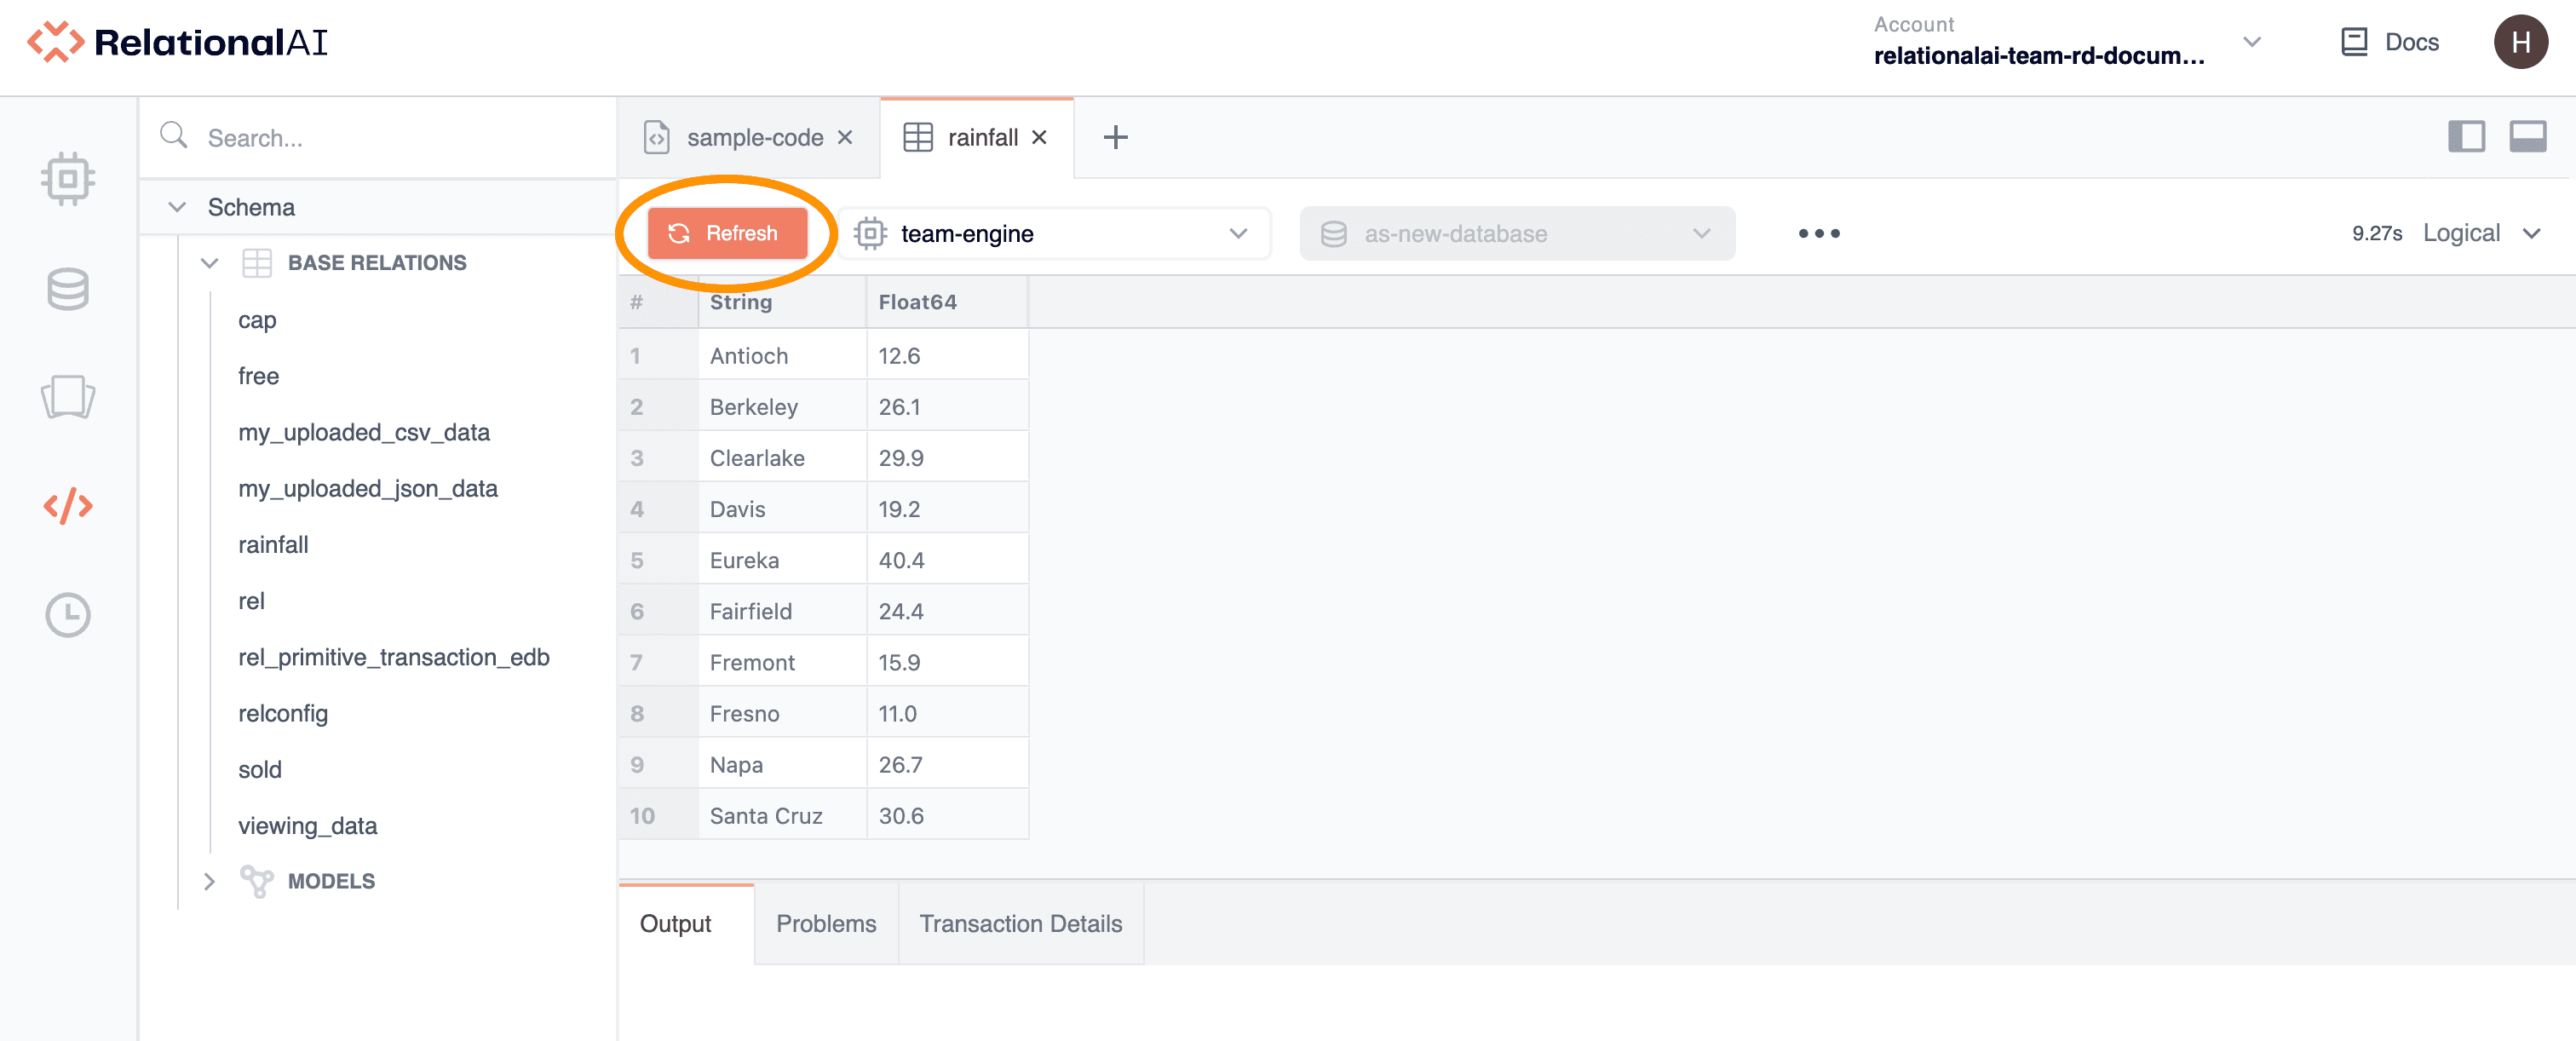
Task: Open the Engines sidebar icon
Action: tap(68, 179)
